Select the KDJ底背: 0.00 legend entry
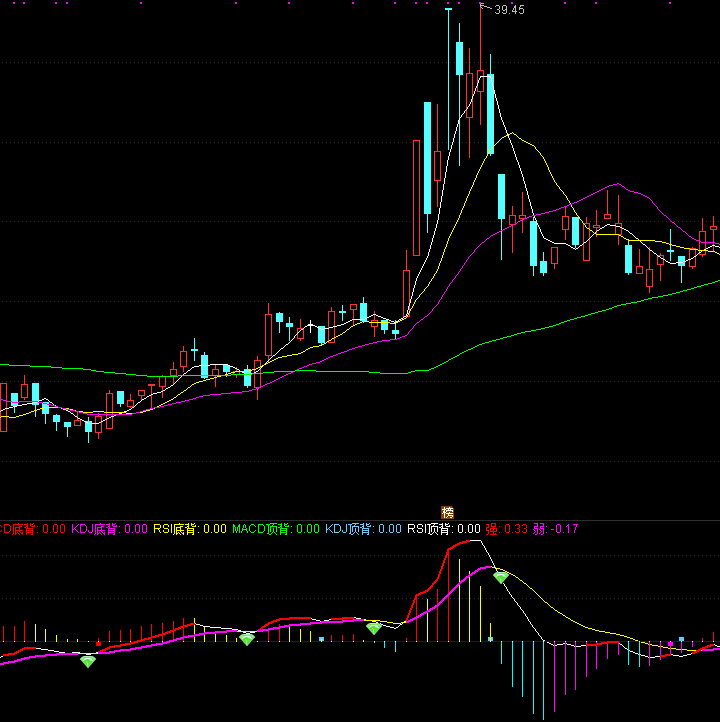Viewport: 720px width, 722px height. (109, 529)
